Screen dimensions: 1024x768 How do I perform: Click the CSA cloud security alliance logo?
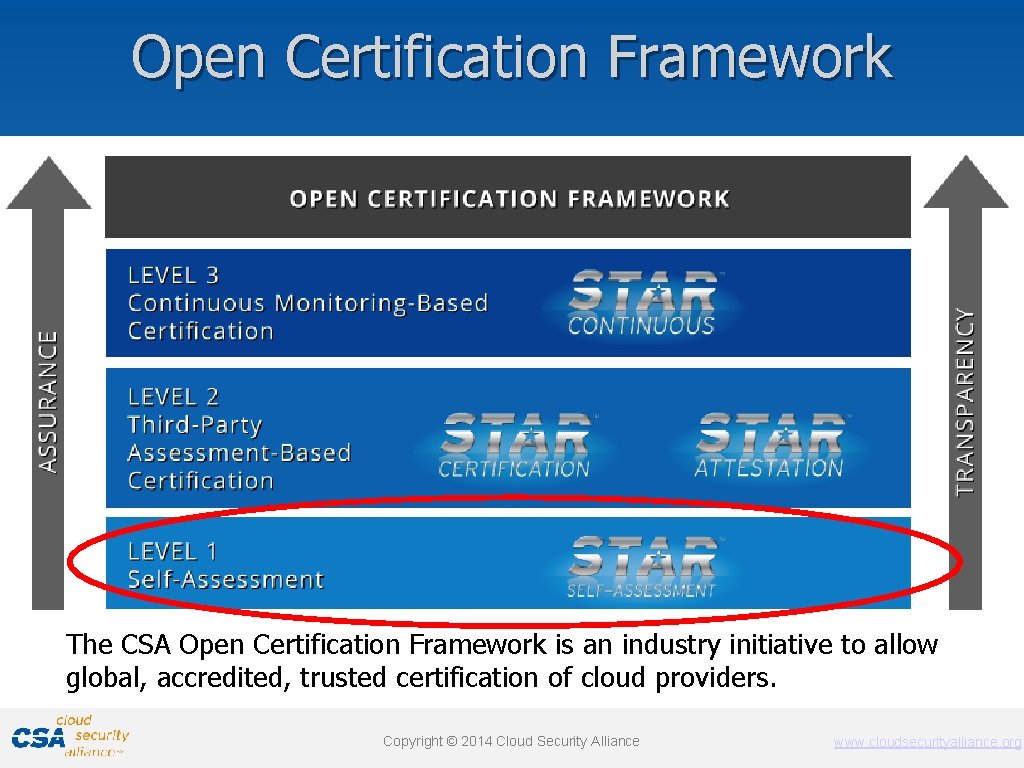68,738
